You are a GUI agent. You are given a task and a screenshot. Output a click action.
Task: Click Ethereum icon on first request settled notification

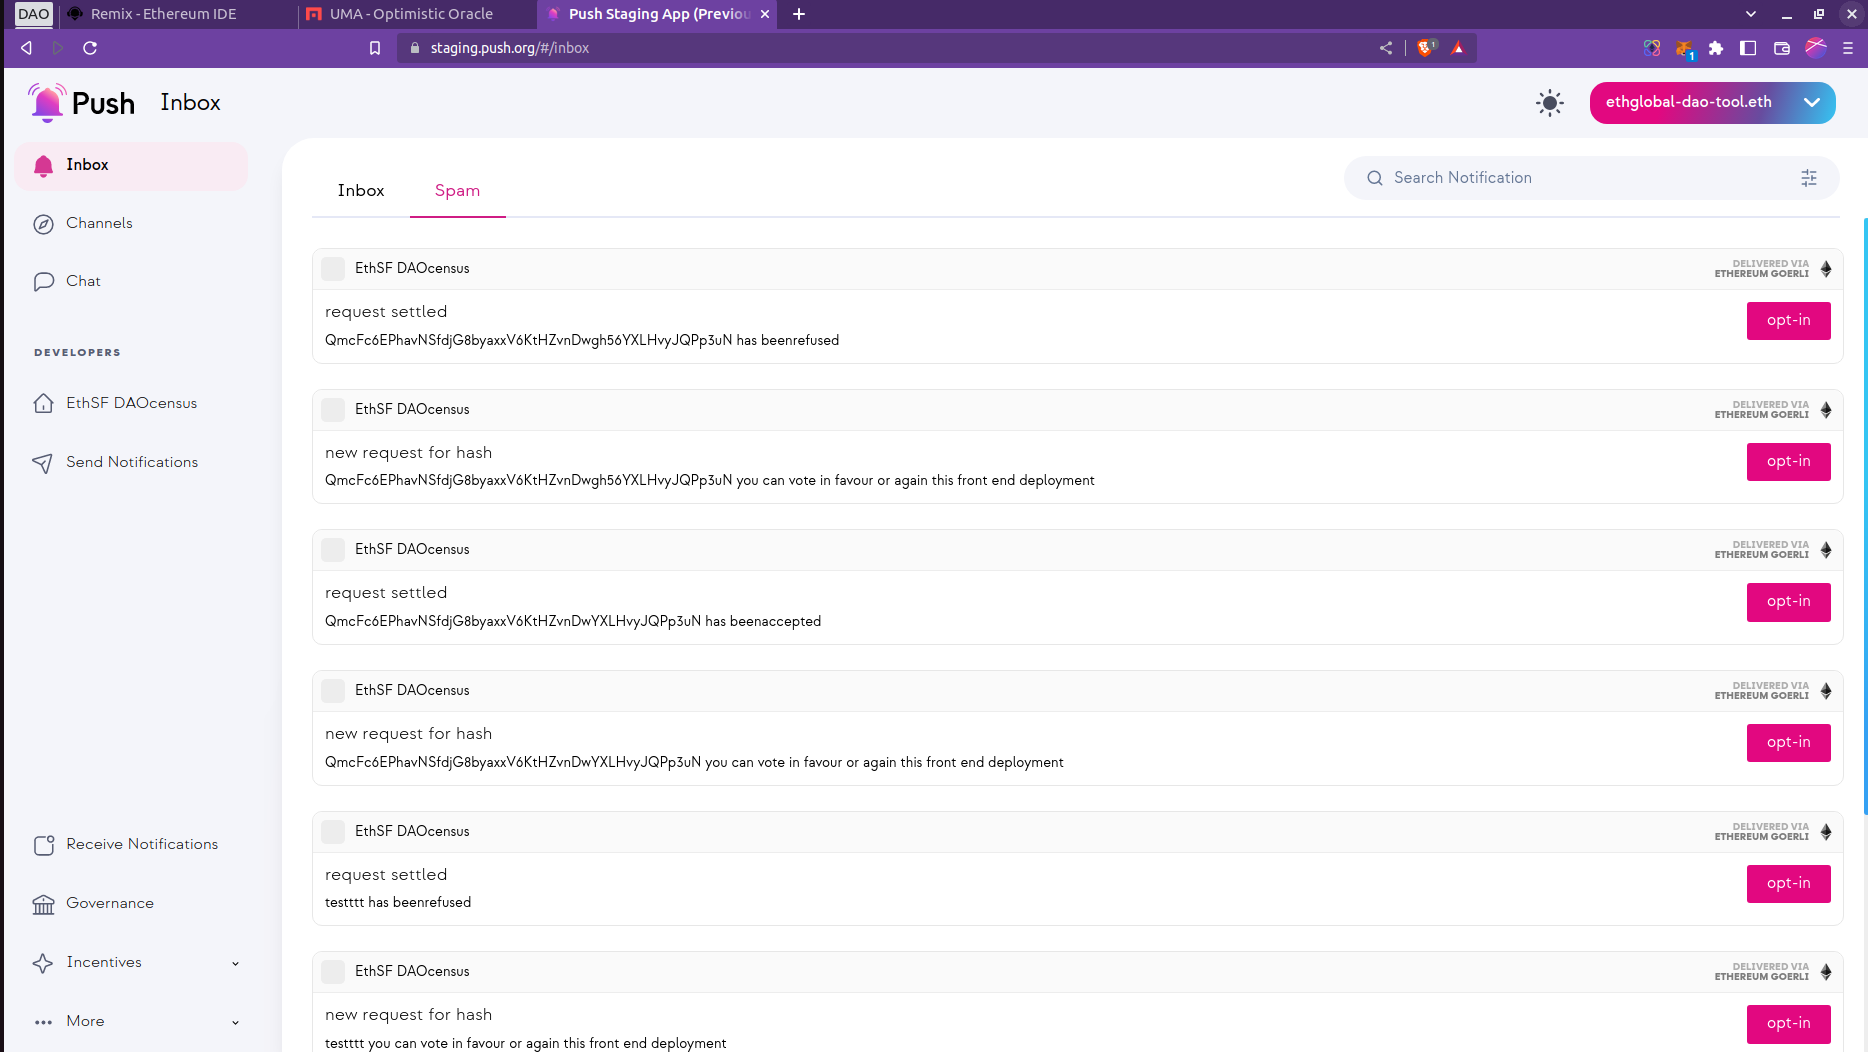click(1826, 269)
